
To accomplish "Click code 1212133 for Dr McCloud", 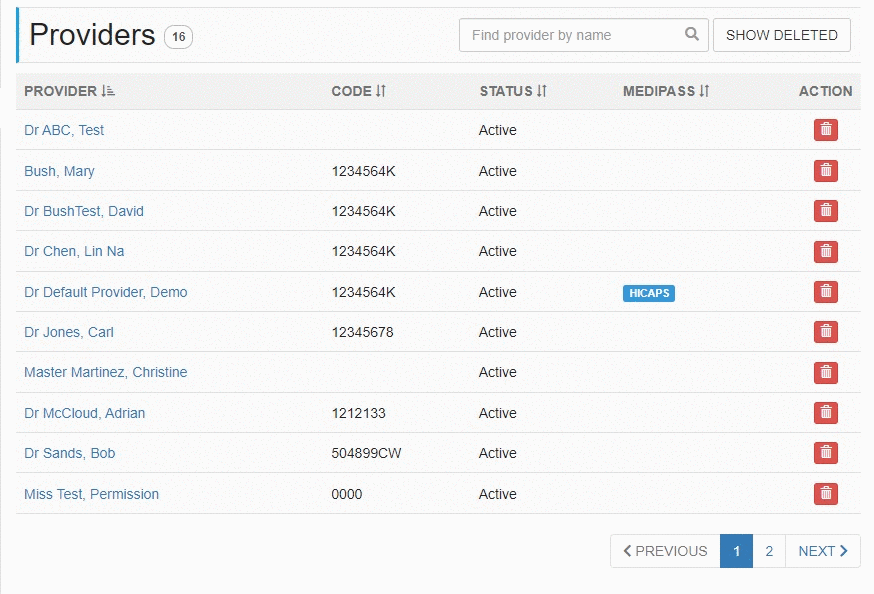I will click(x=358, y=413).
